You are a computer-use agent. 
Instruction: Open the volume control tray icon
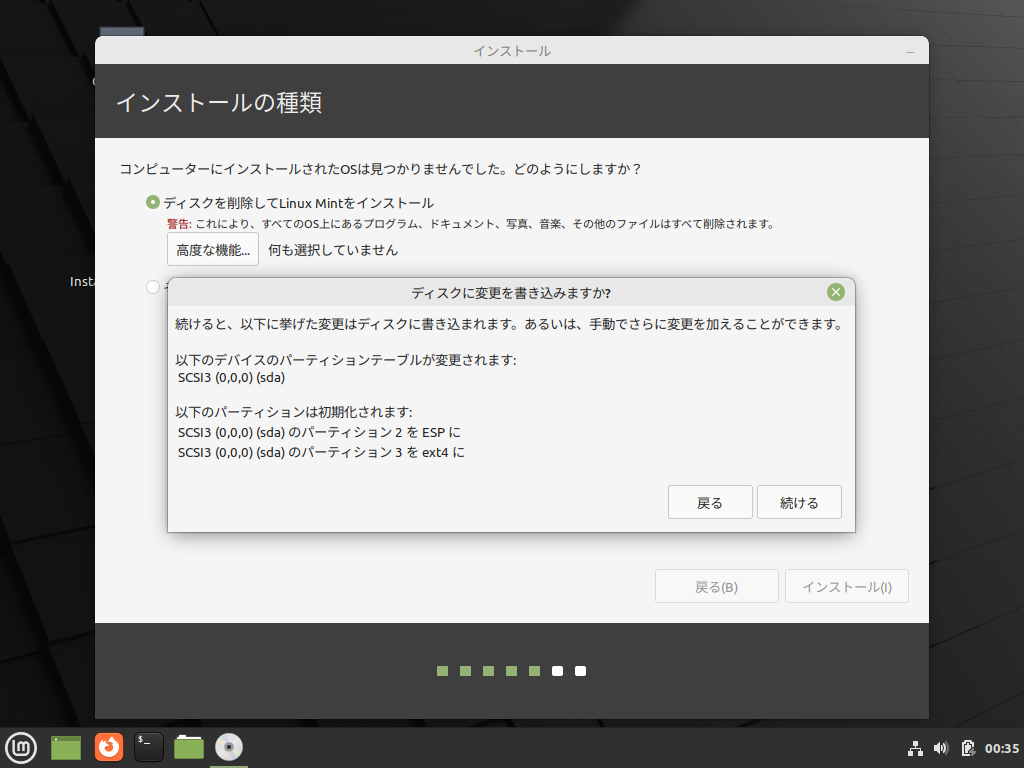(941, 748)
